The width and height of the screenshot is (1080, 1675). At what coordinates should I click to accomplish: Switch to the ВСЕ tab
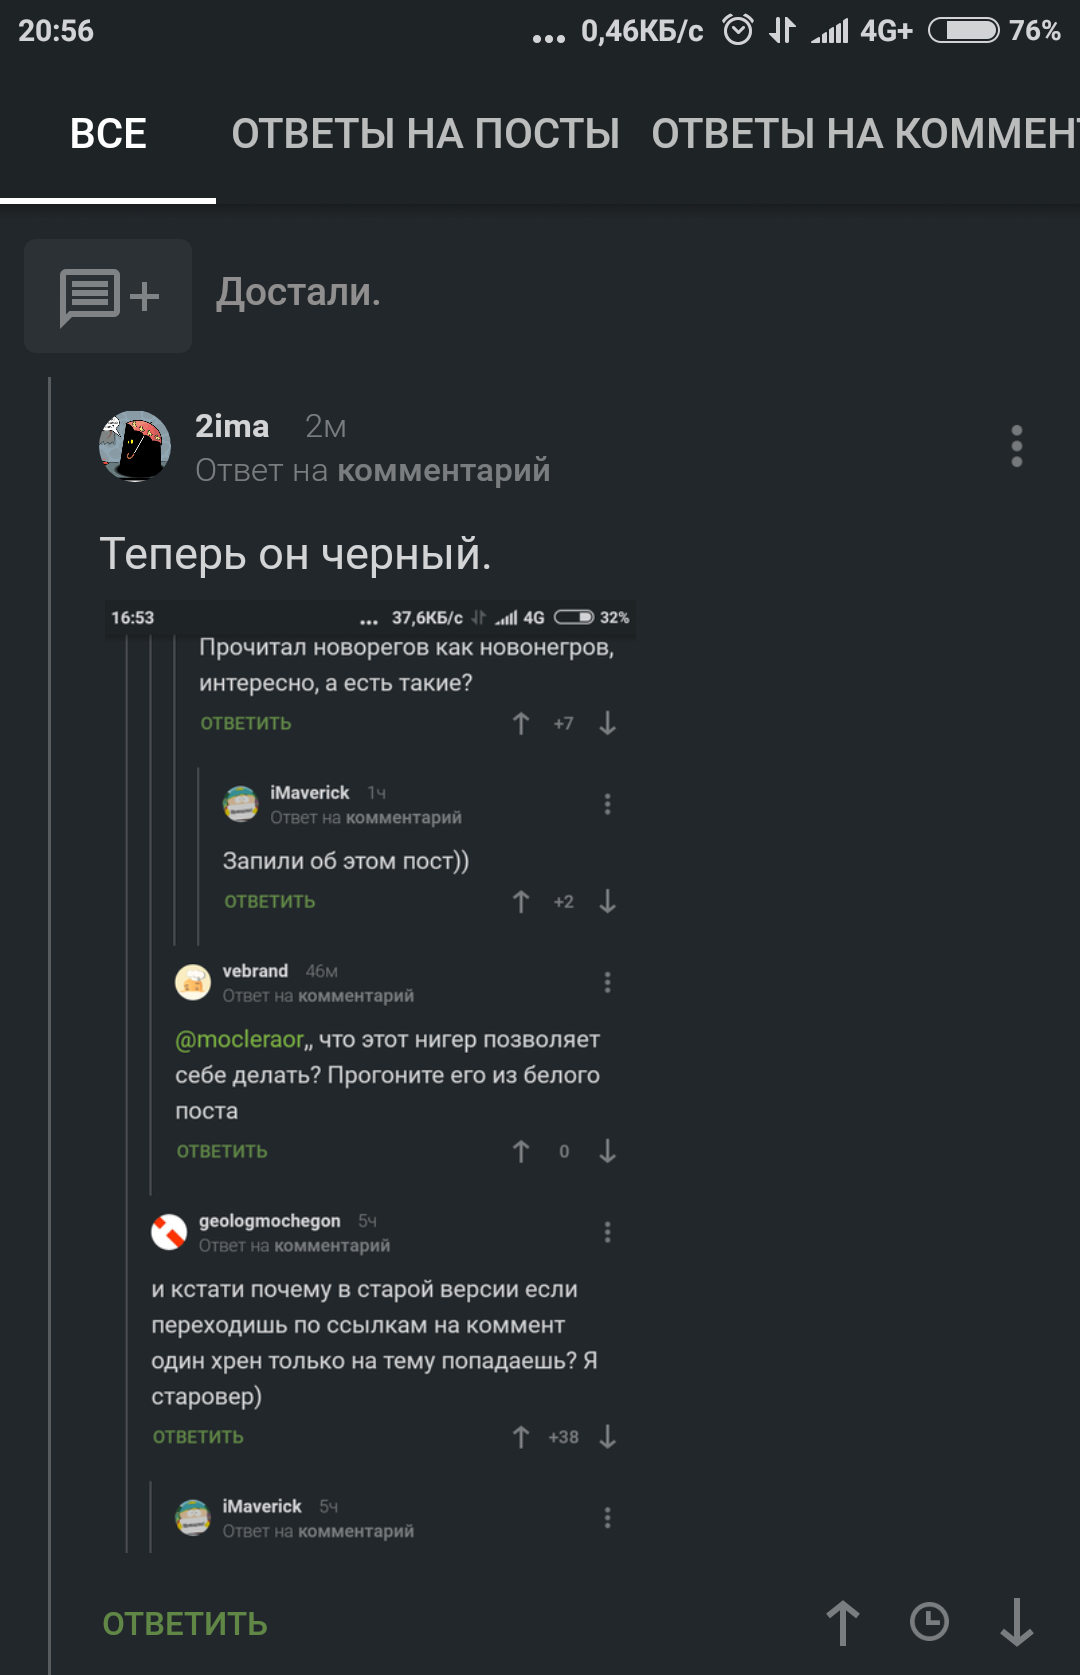[x=108, y=134]
